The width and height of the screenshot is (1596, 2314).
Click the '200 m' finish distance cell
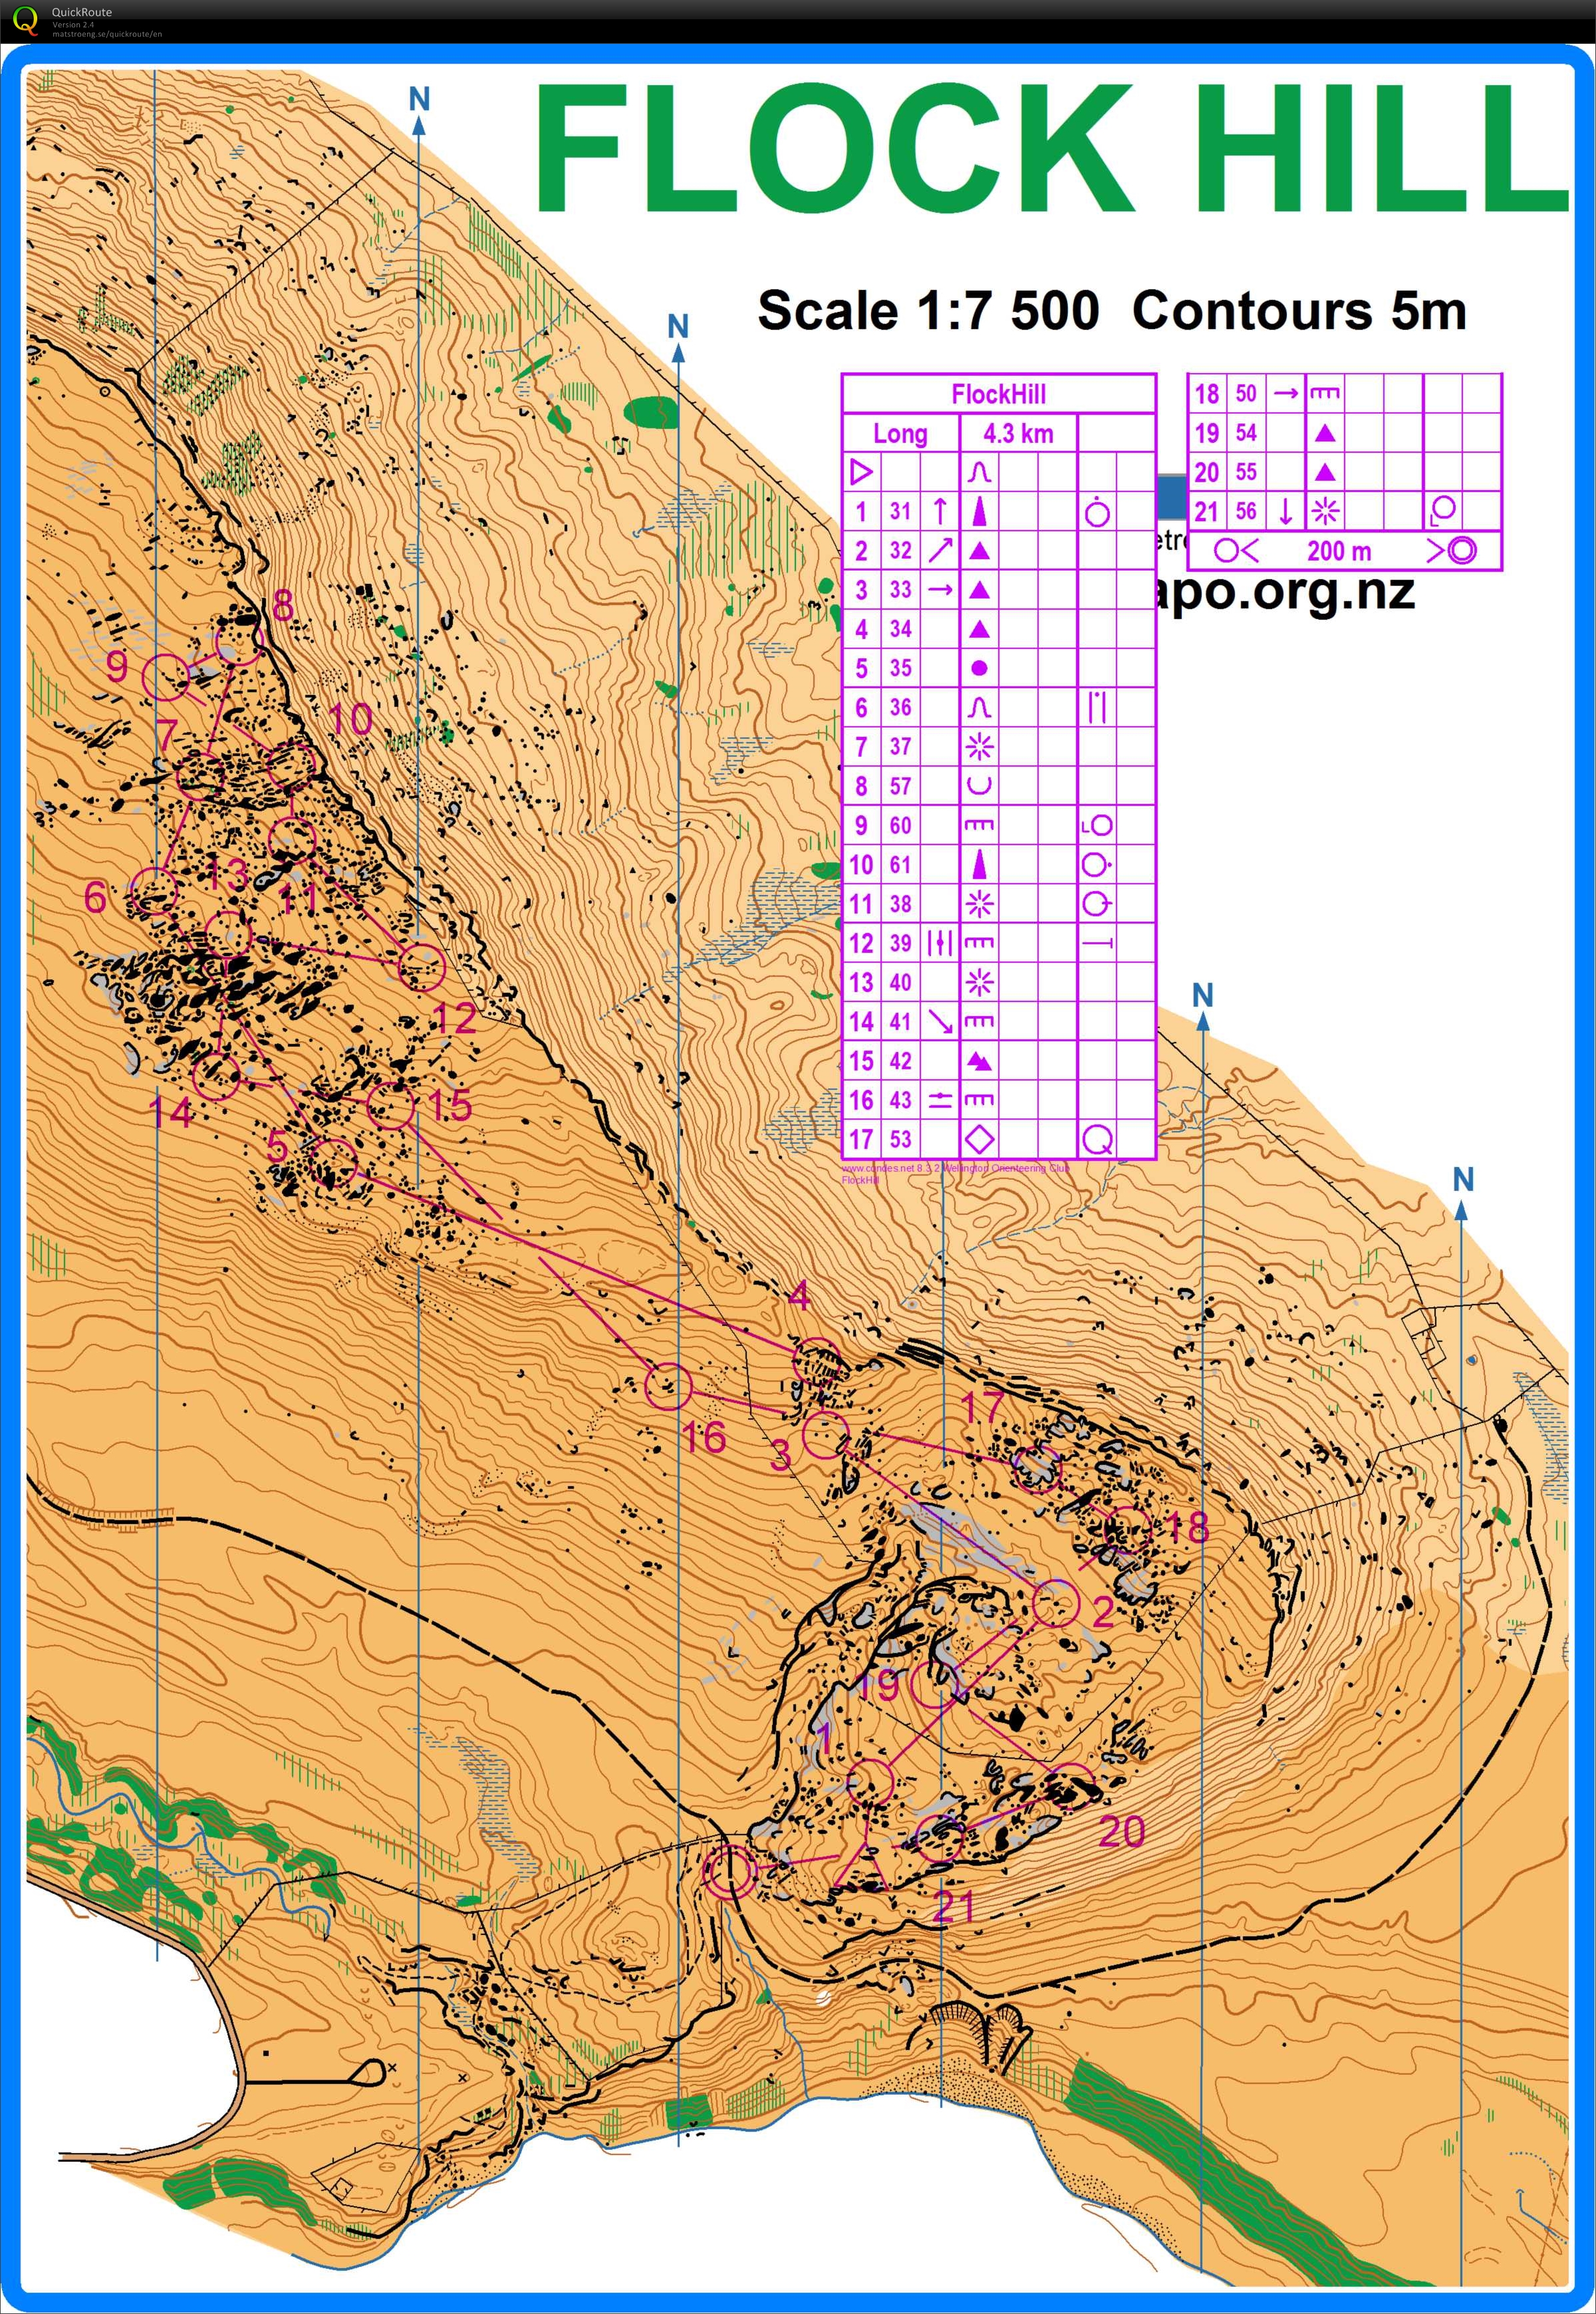pos(1339,550)
